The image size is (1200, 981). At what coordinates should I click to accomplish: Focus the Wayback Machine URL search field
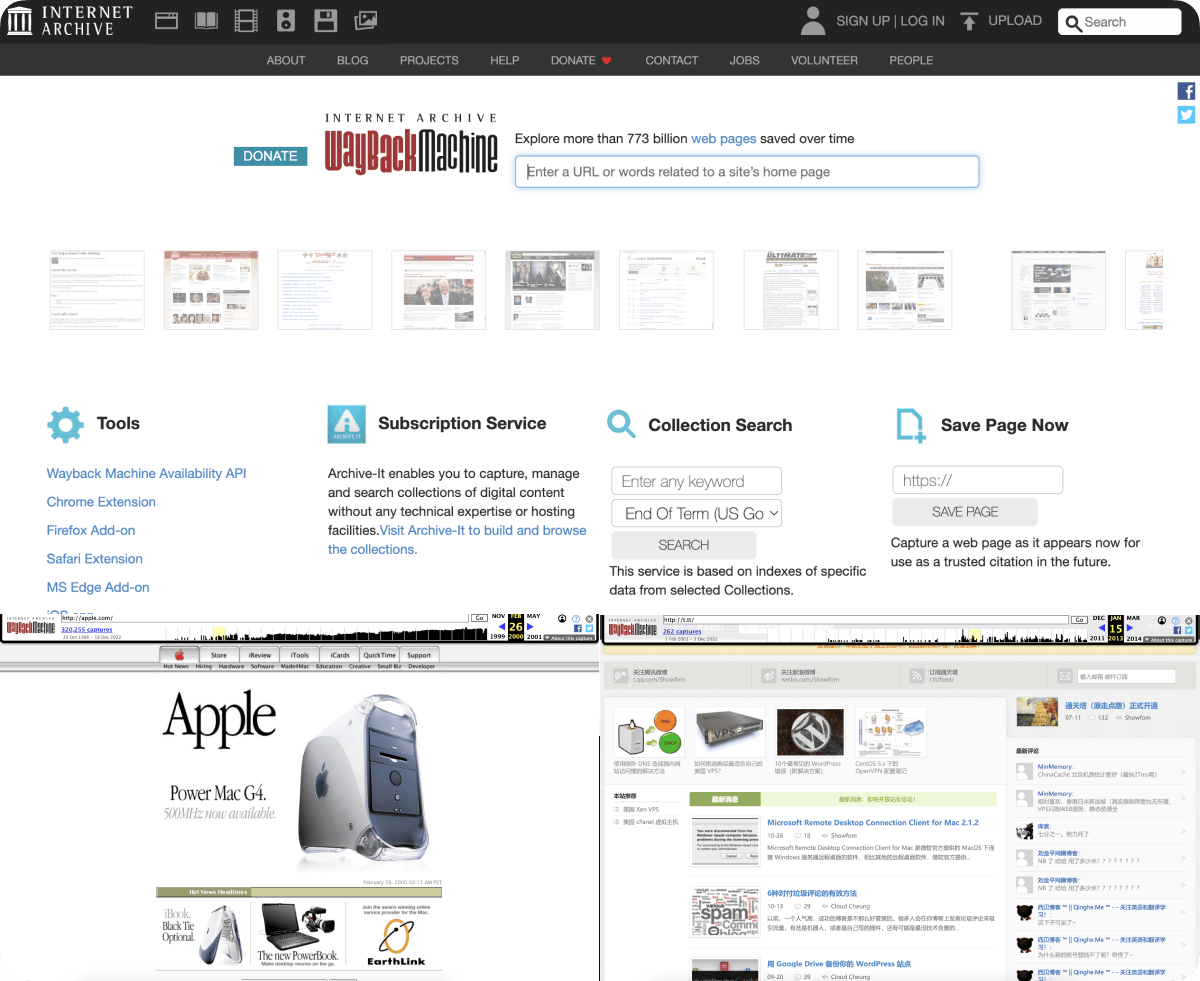click(747, 172)
